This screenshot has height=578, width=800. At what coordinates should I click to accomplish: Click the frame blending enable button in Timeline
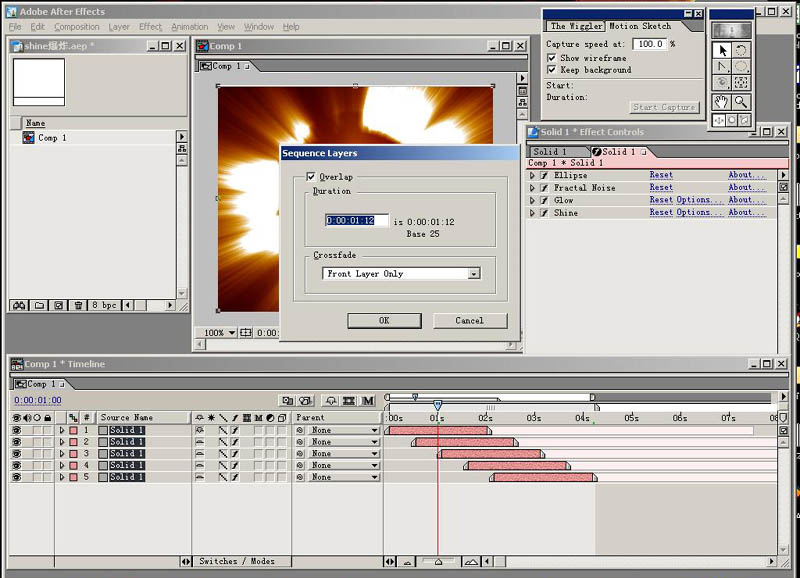tap(349, 400)
